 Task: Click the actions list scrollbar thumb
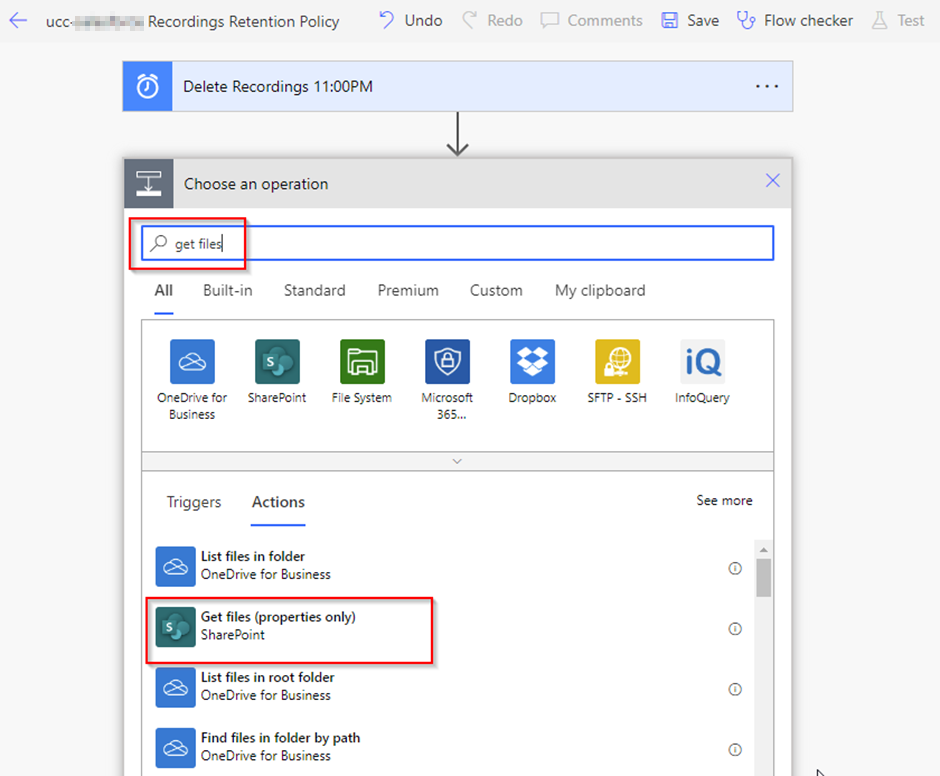tap(763, 577)
